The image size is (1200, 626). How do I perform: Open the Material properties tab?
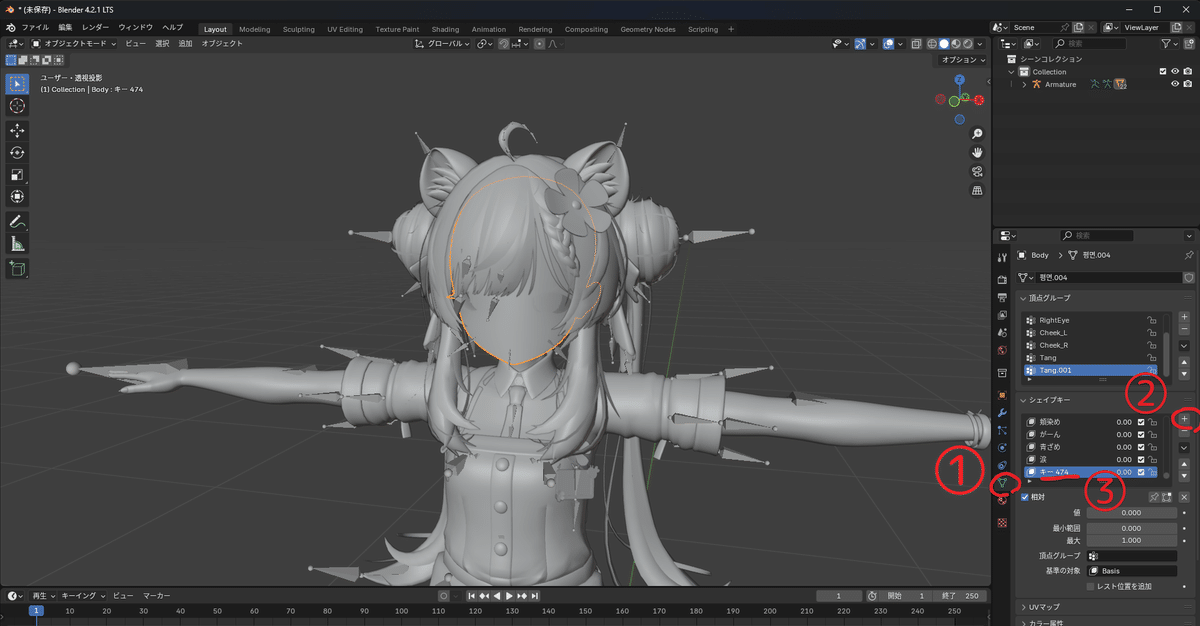pyautogui.click(x=1002, y=501)
